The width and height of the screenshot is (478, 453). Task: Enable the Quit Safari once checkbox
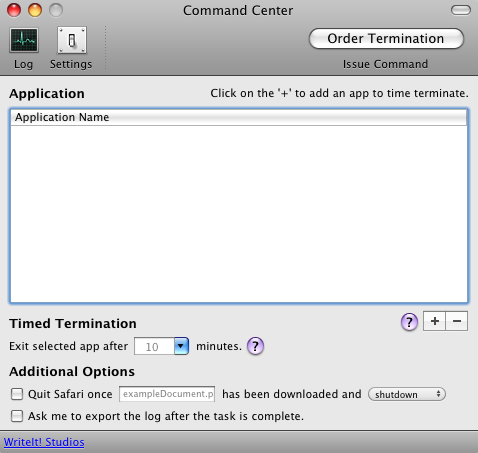coord(17,394)
